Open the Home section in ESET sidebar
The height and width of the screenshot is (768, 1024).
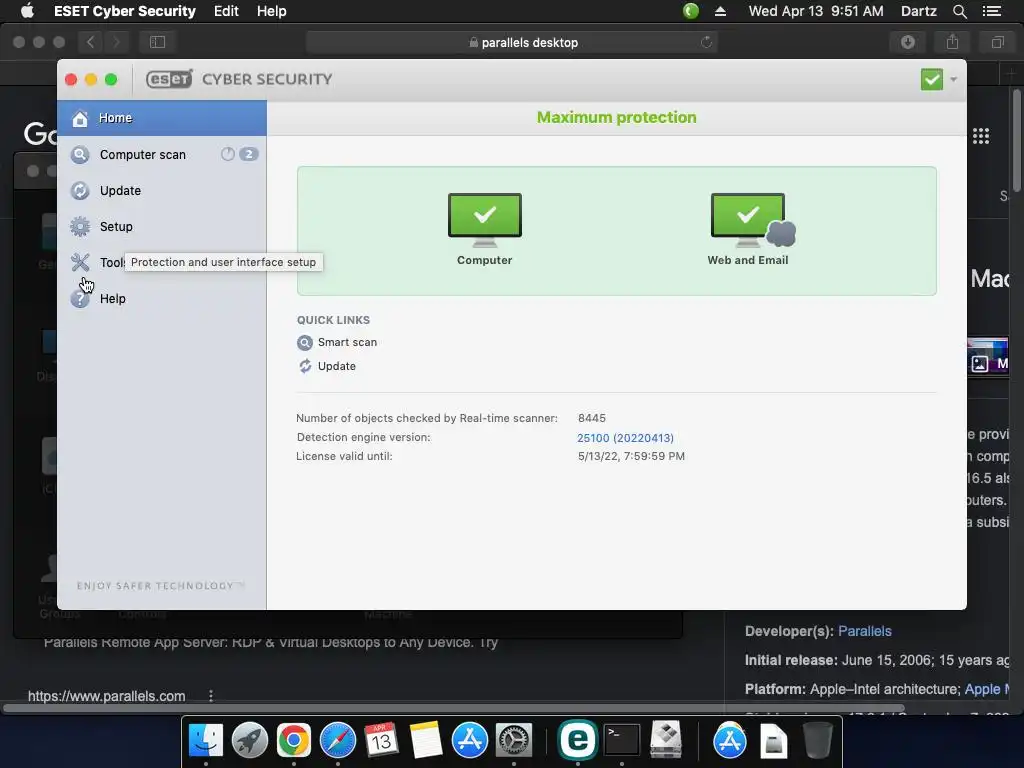(161, 118)
